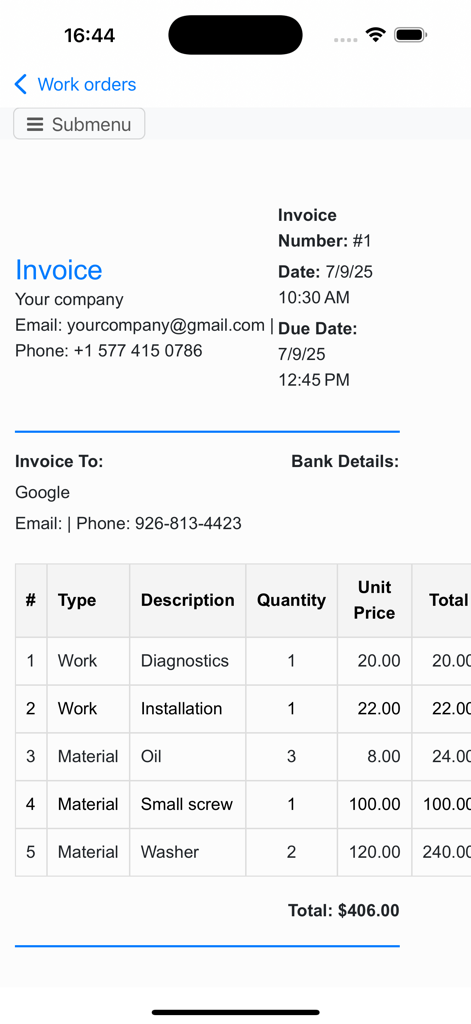This screenshot has width=471, height=1024.
Task: Tap the # column header
Action: (x=31, y=600)
